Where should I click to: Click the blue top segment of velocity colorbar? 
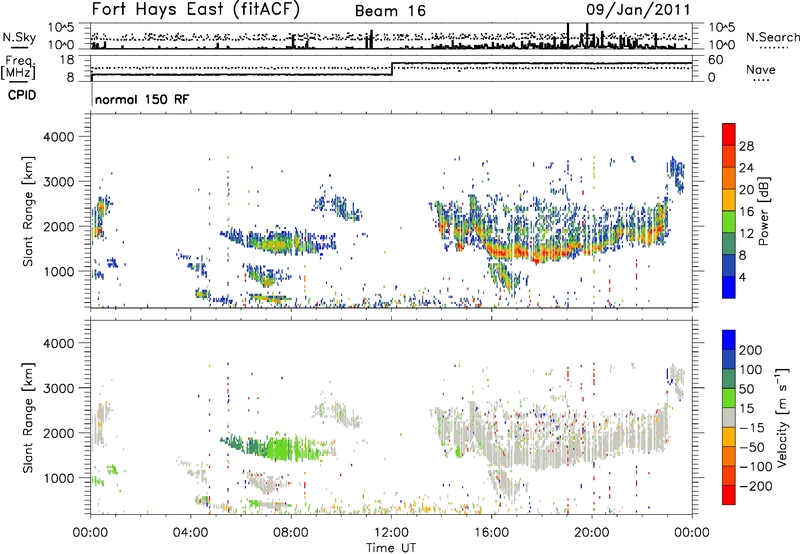(x=729, y=340)
